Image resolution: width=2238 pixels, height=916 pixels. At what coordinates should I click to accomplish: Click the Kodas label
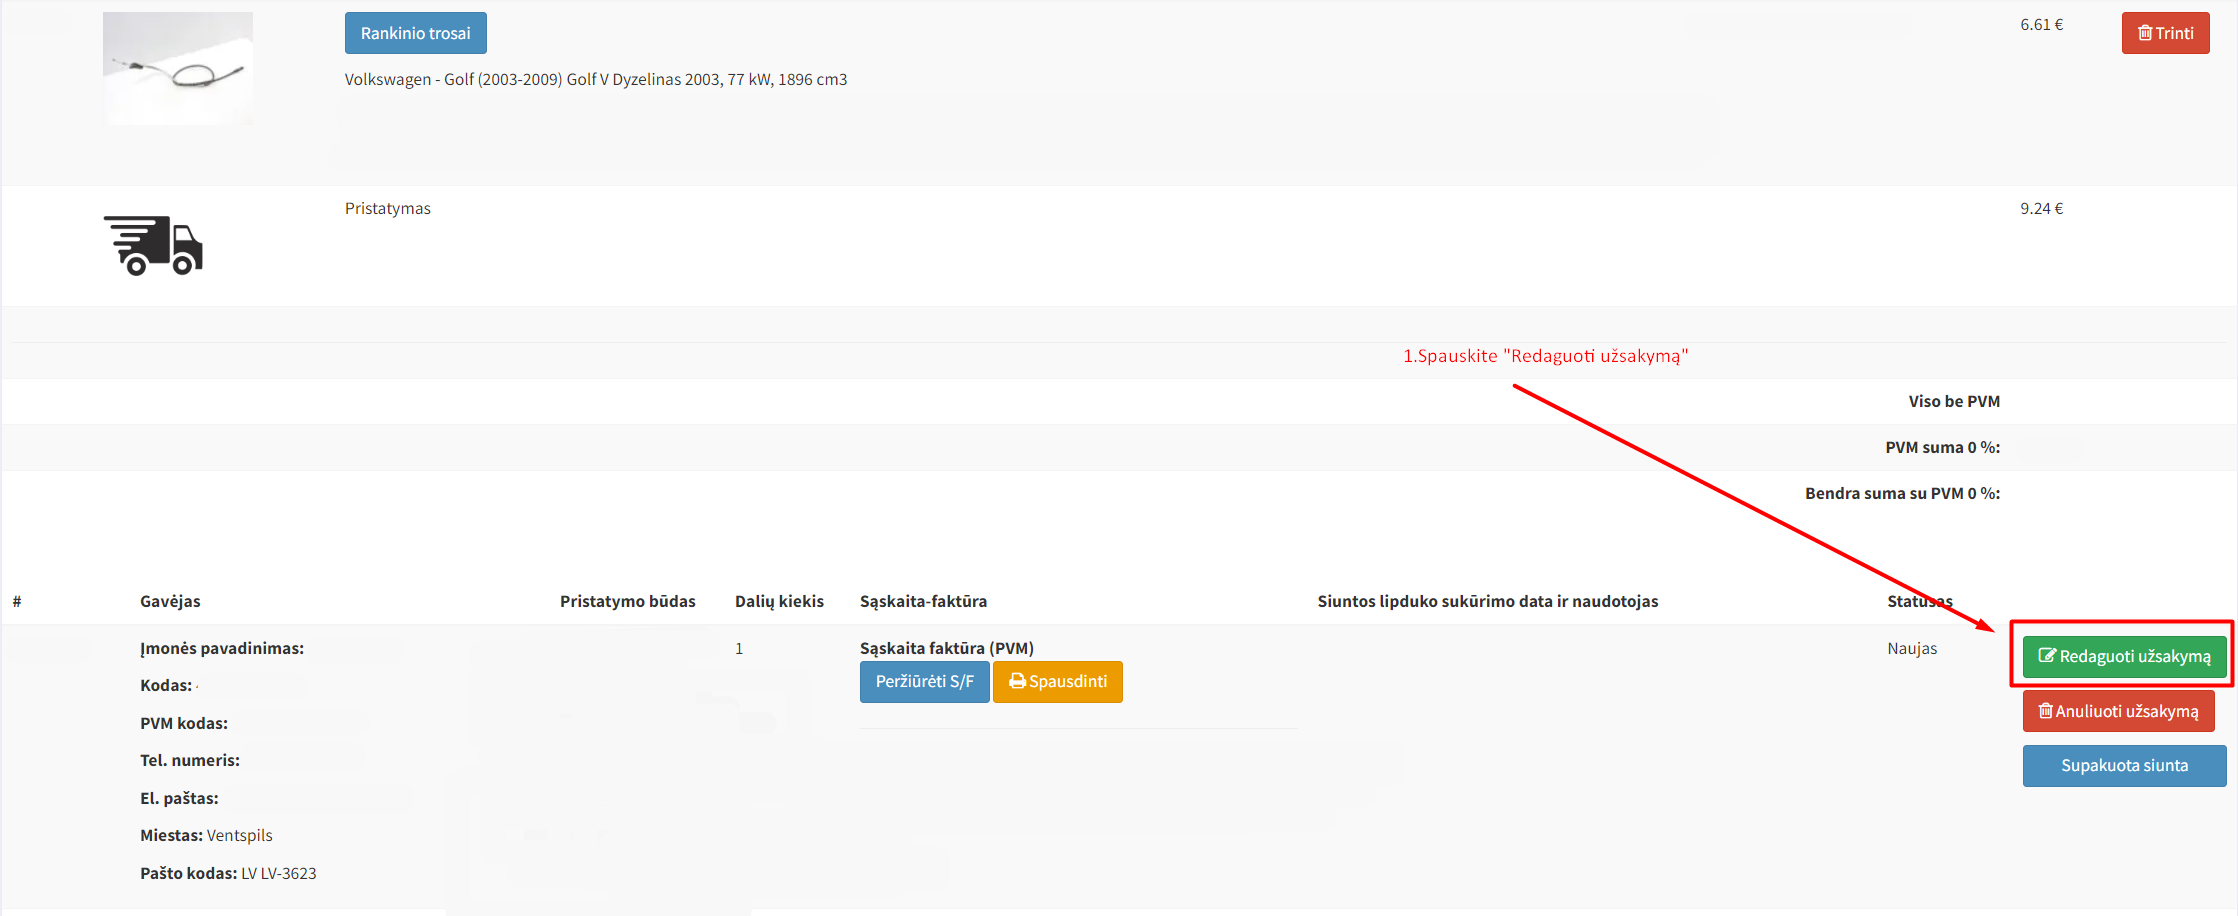pos(166,685)
